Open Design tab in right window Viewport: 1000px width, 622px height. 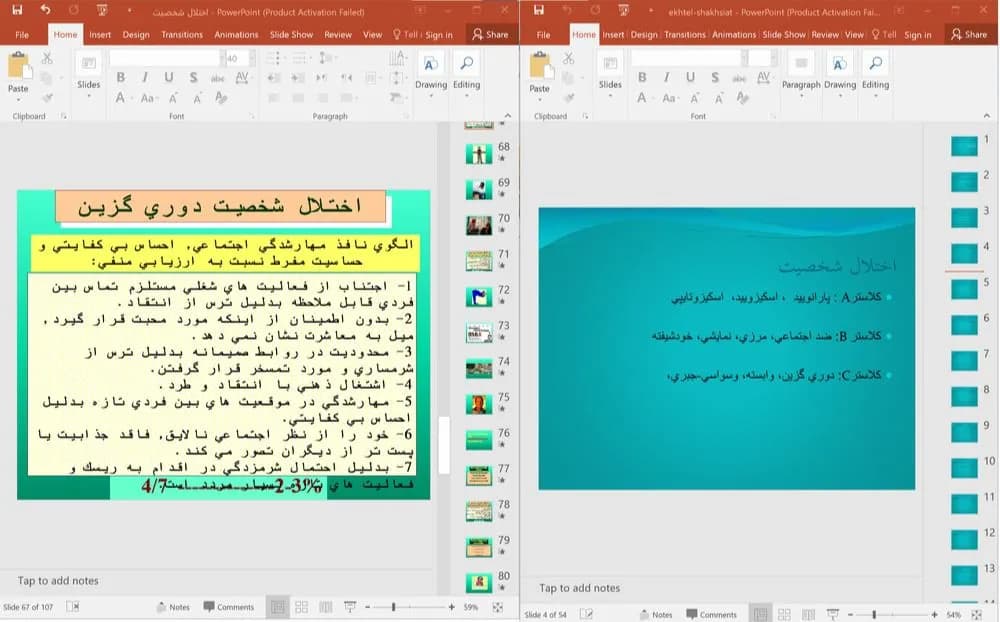click(644, 34)
